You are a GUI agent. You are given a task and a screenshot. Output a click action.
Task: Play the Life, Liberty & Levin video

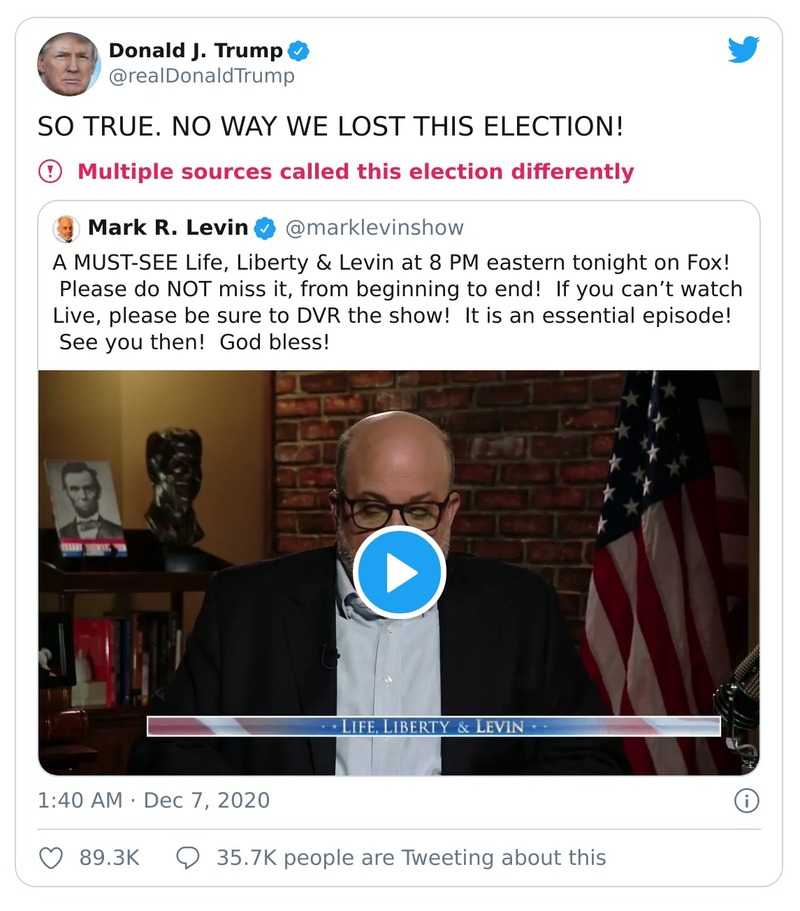point(399,573)
